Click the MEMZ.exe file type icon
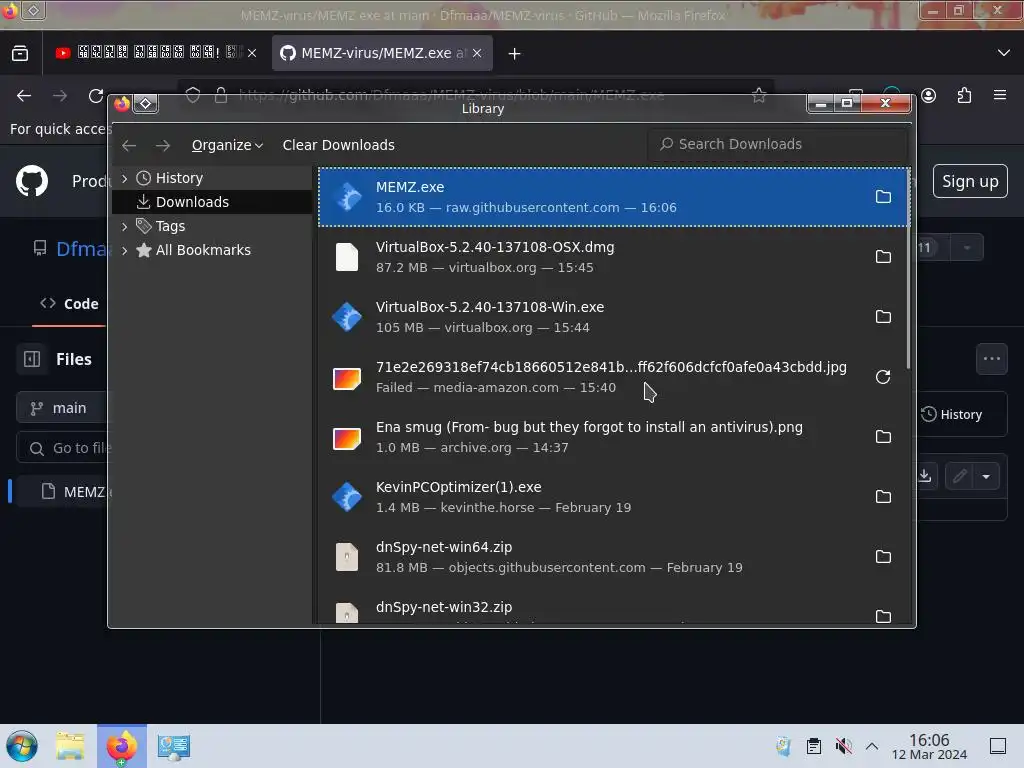The height and width of the screenshot is (768, 1024). click(347, 197)
